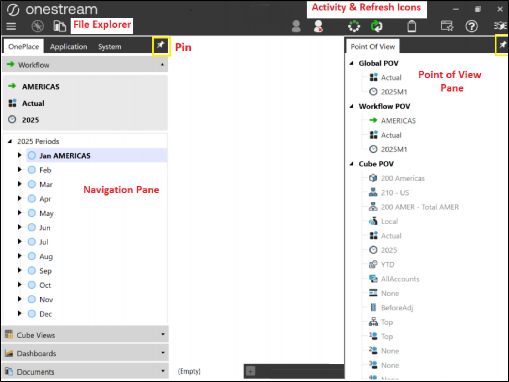Pin the navigation pane
The width and height of the screenshot is (509, 382).
161,46
